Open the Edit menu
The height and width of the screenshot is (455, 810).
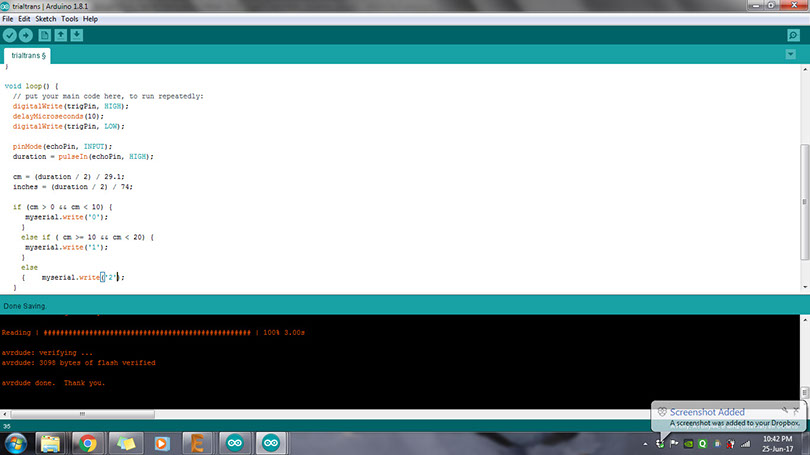[x=24, y=19]
